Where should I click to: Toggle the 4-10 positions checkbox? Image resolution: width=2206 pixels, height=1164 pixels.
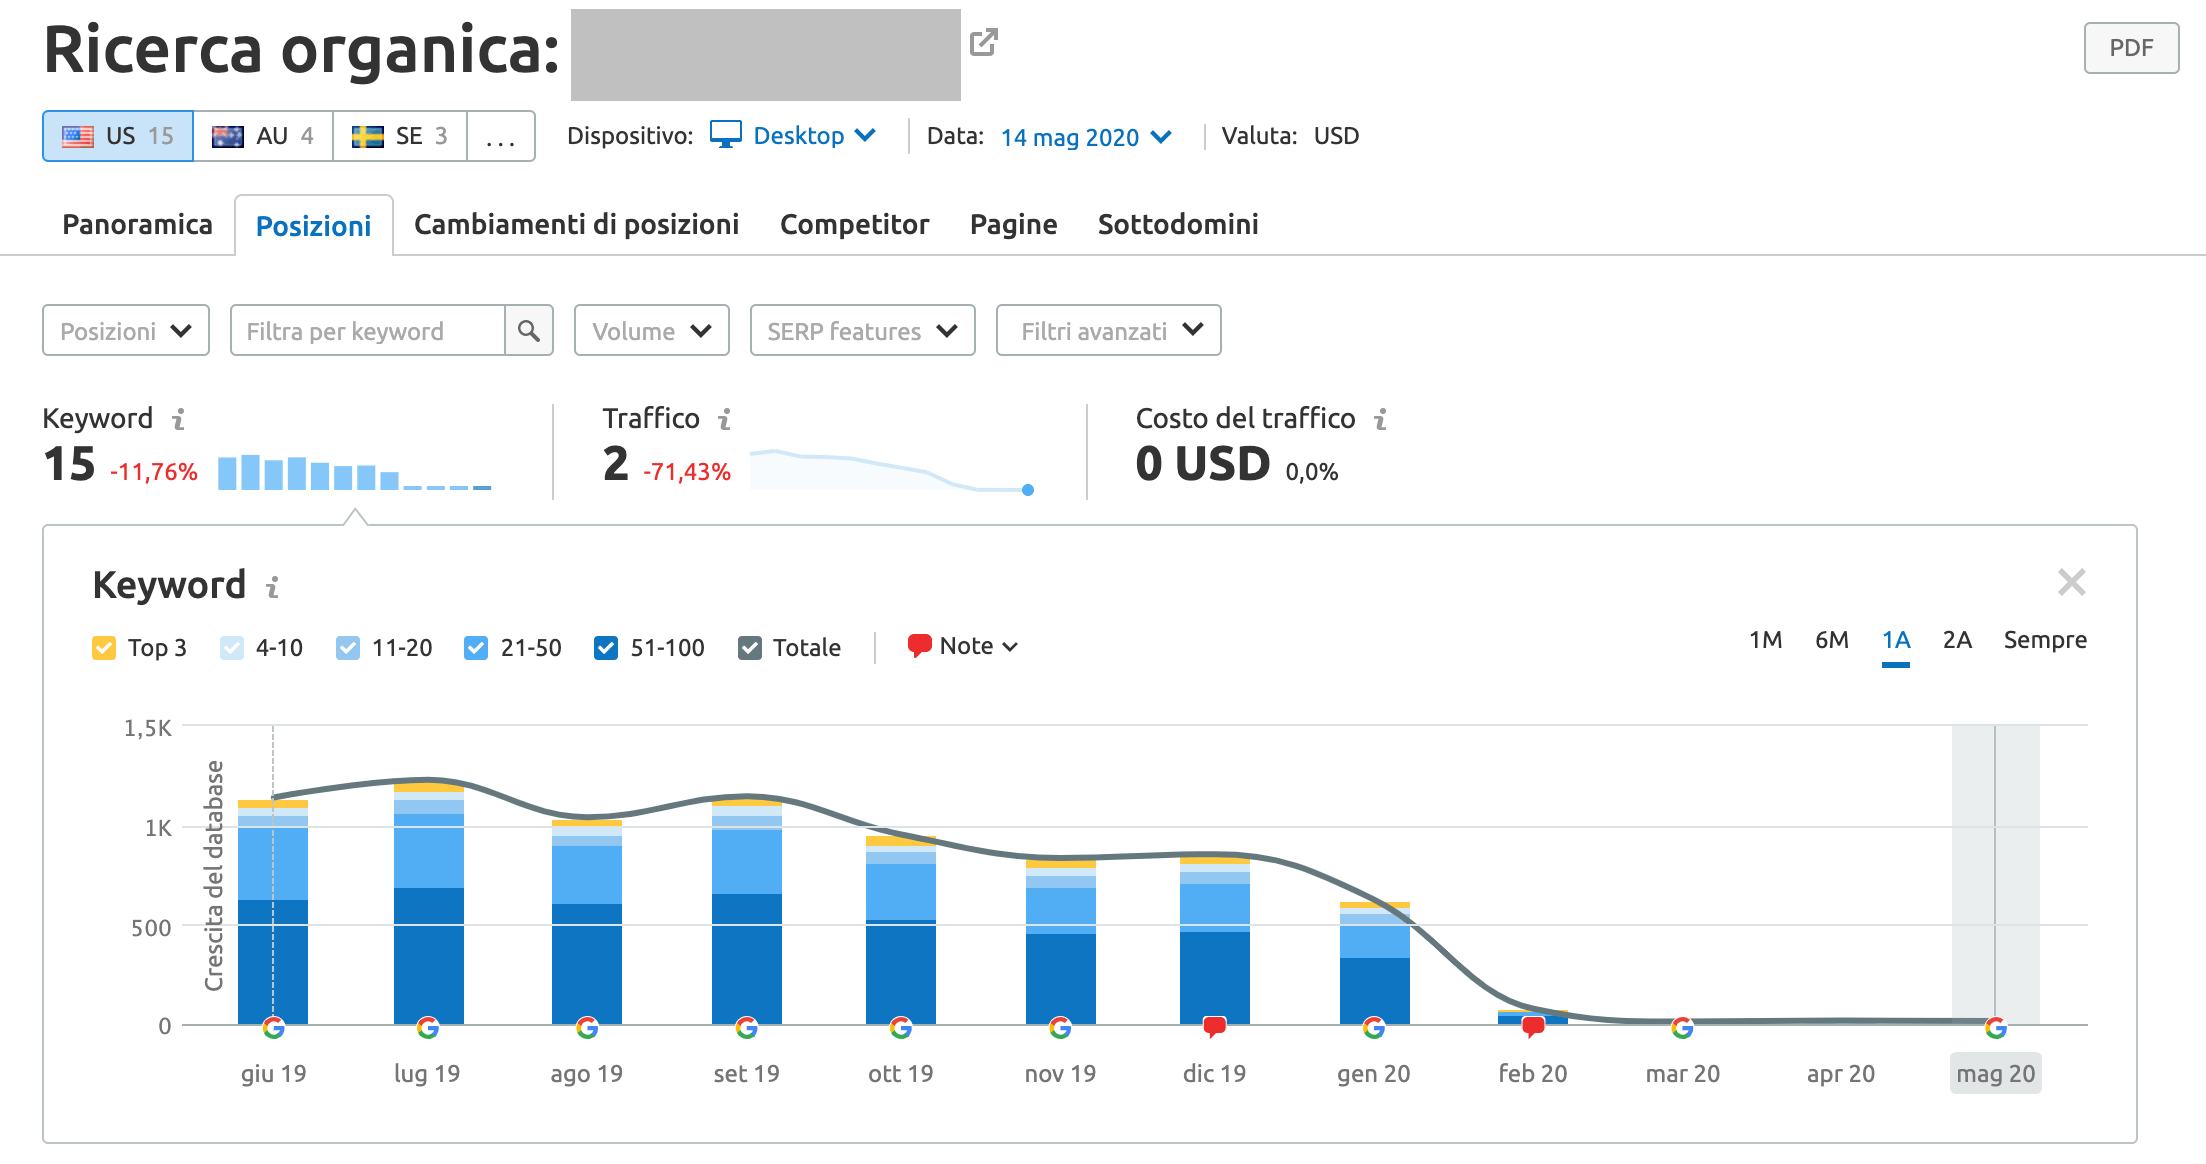(232, 648)
